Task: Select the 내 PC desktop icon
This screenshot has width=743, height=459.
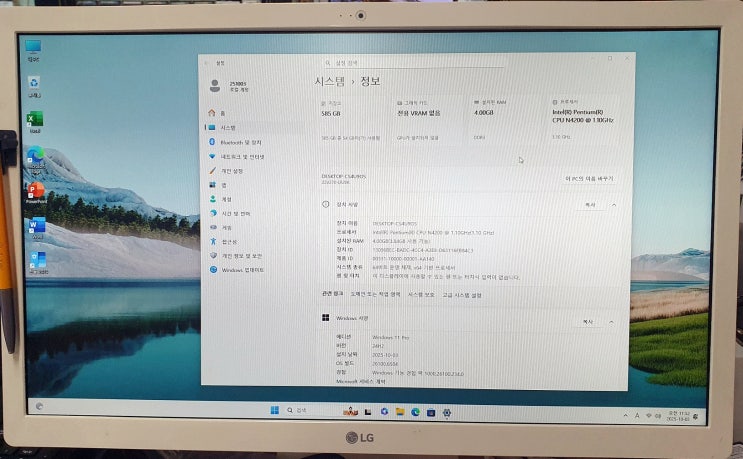Action: click(x=33, y=51)
